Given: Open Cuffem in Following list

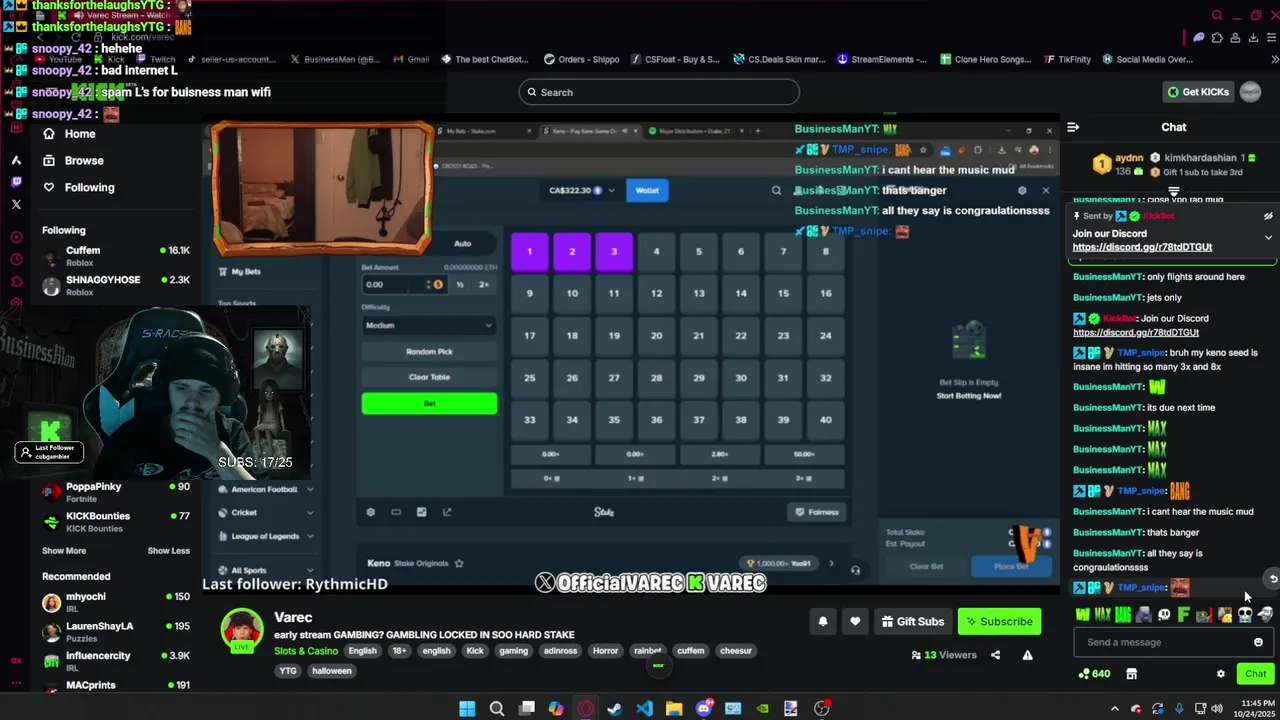Looking at the screenshot, I should coord(115,256).
